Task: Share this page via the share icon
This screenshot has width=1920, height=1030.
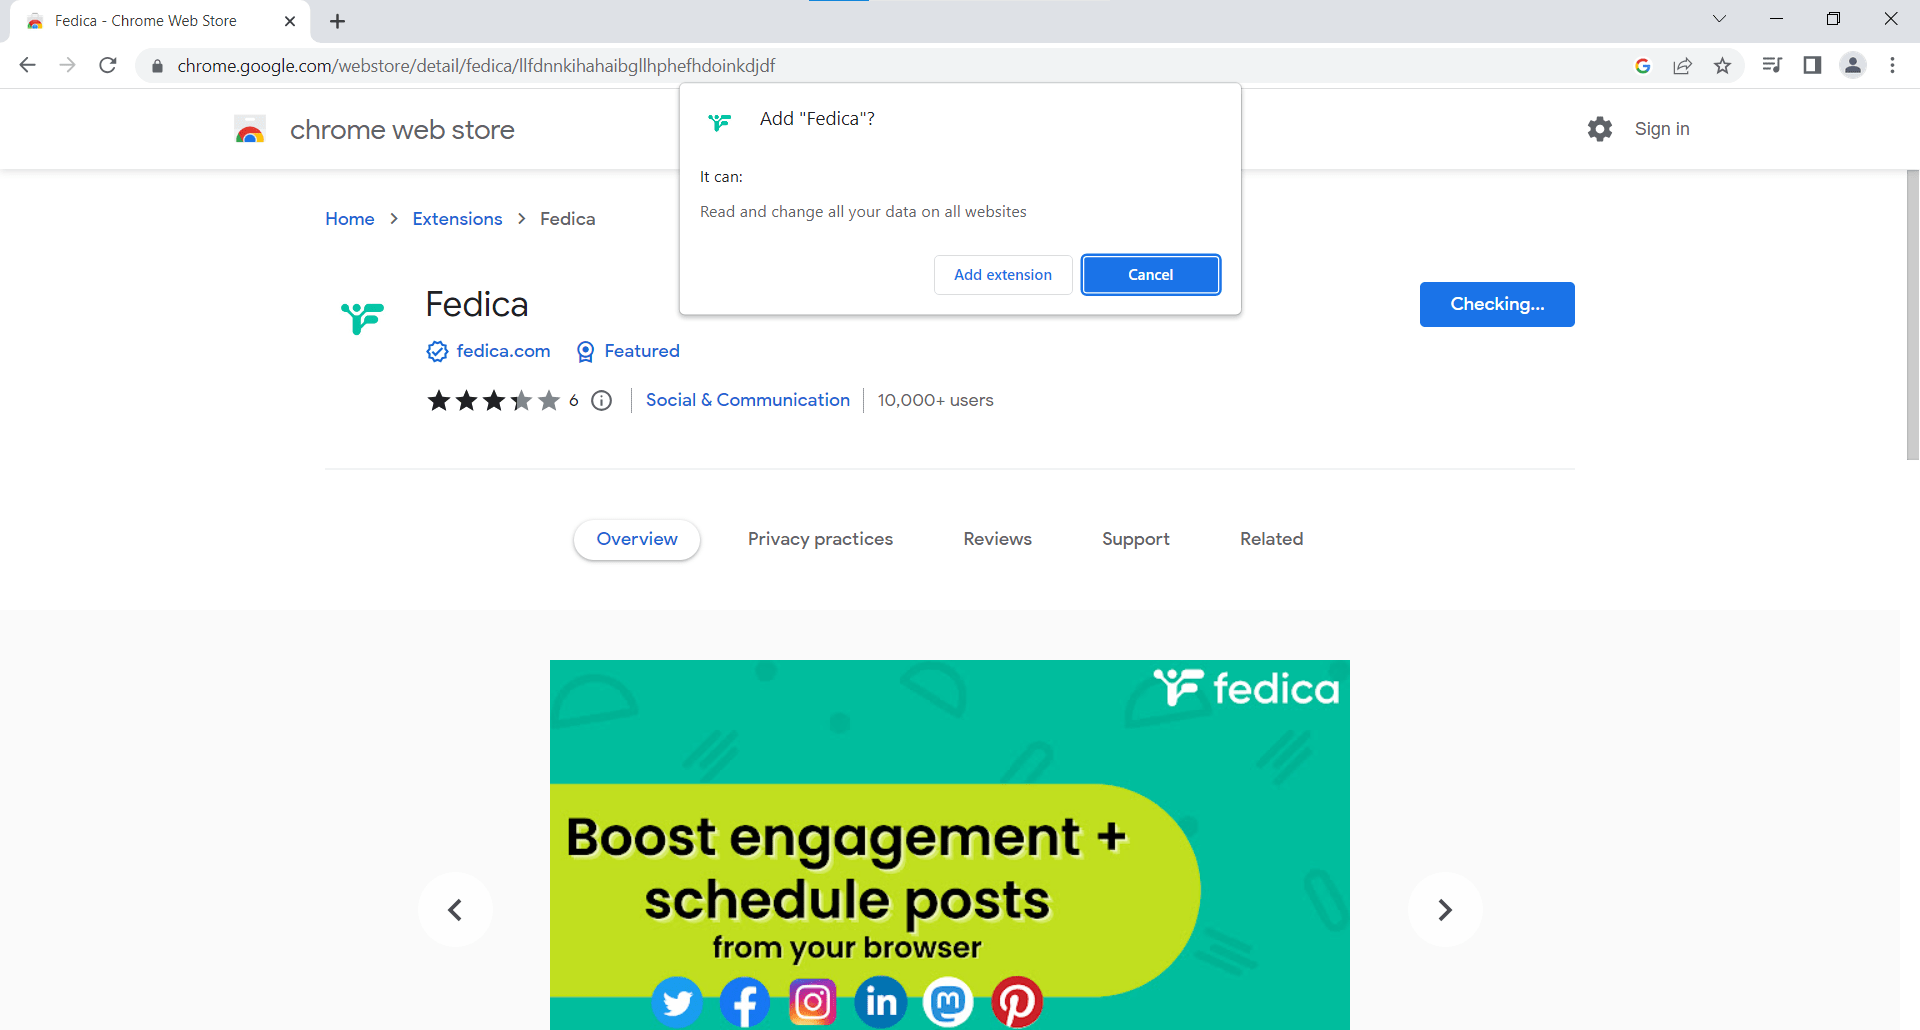Action: [x=1683, y=65]
